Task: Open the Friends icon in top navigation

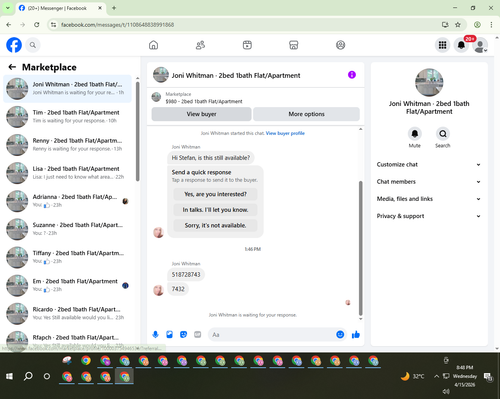Action: (x=200, y=45)
